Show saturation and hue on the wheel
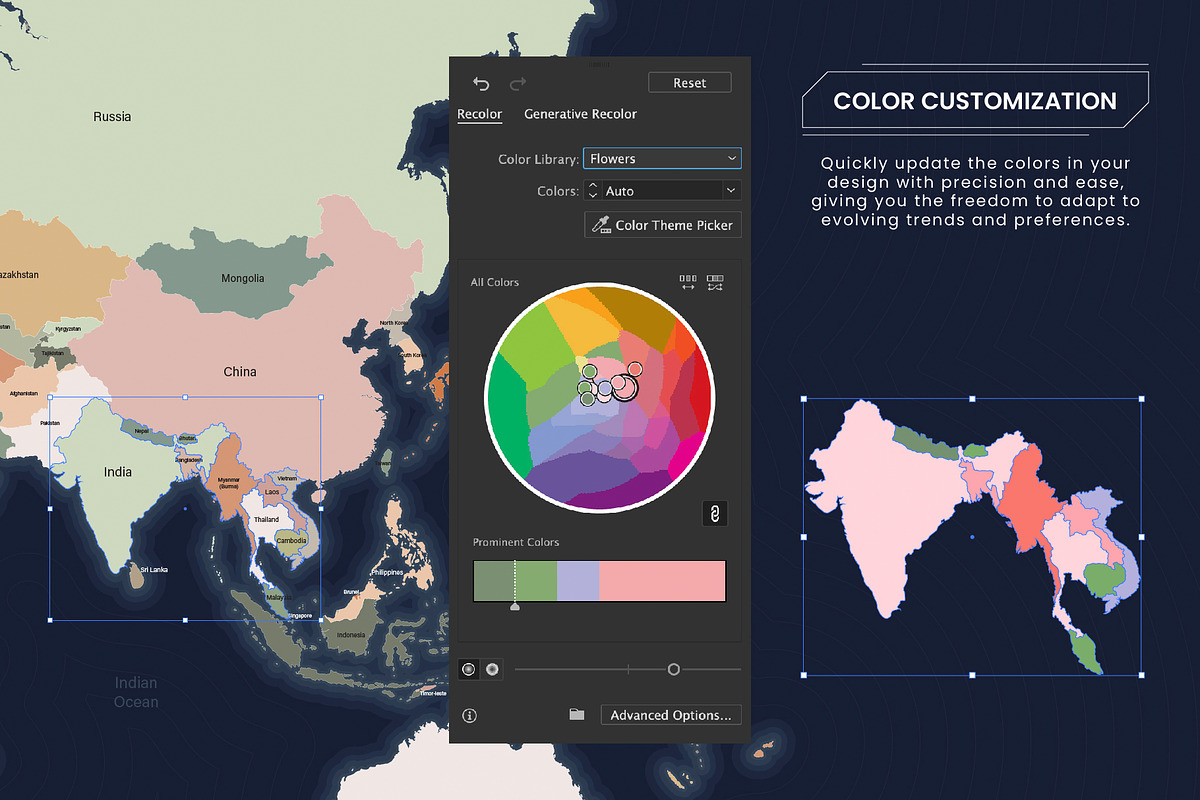This screenshot has width=1200, height=800. point(468,669)
